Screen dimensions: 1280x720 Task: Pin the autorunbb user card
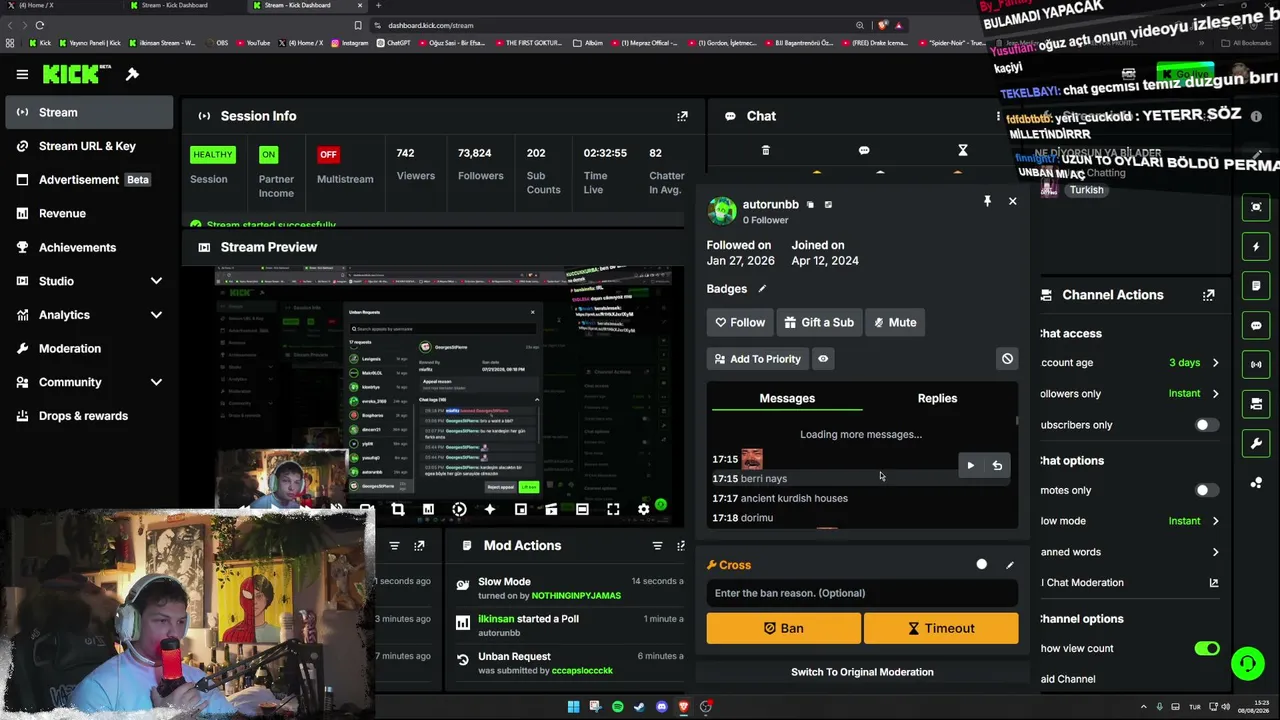click(x=987, y=201)
